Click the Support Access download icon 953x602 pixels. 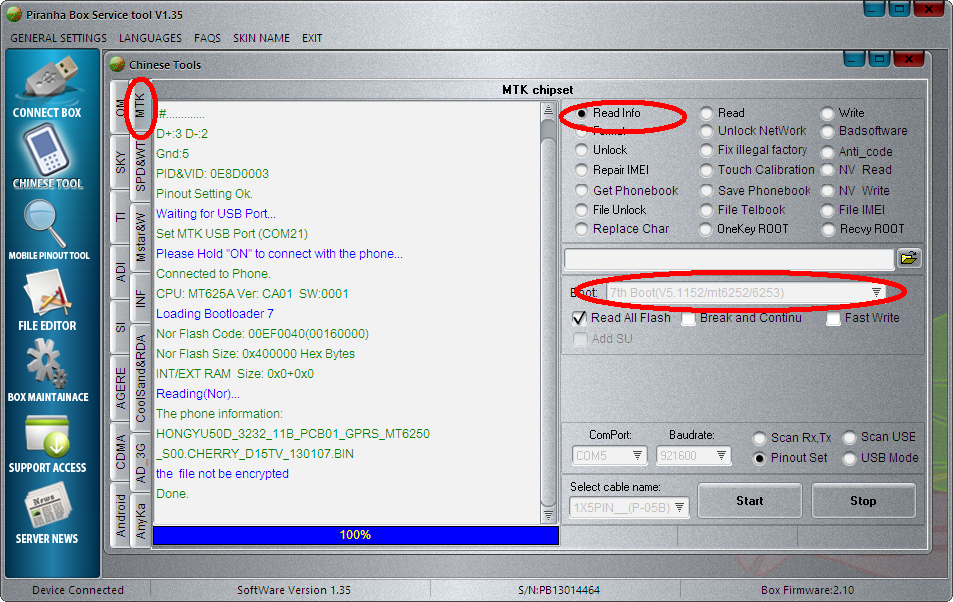point(47,436)
